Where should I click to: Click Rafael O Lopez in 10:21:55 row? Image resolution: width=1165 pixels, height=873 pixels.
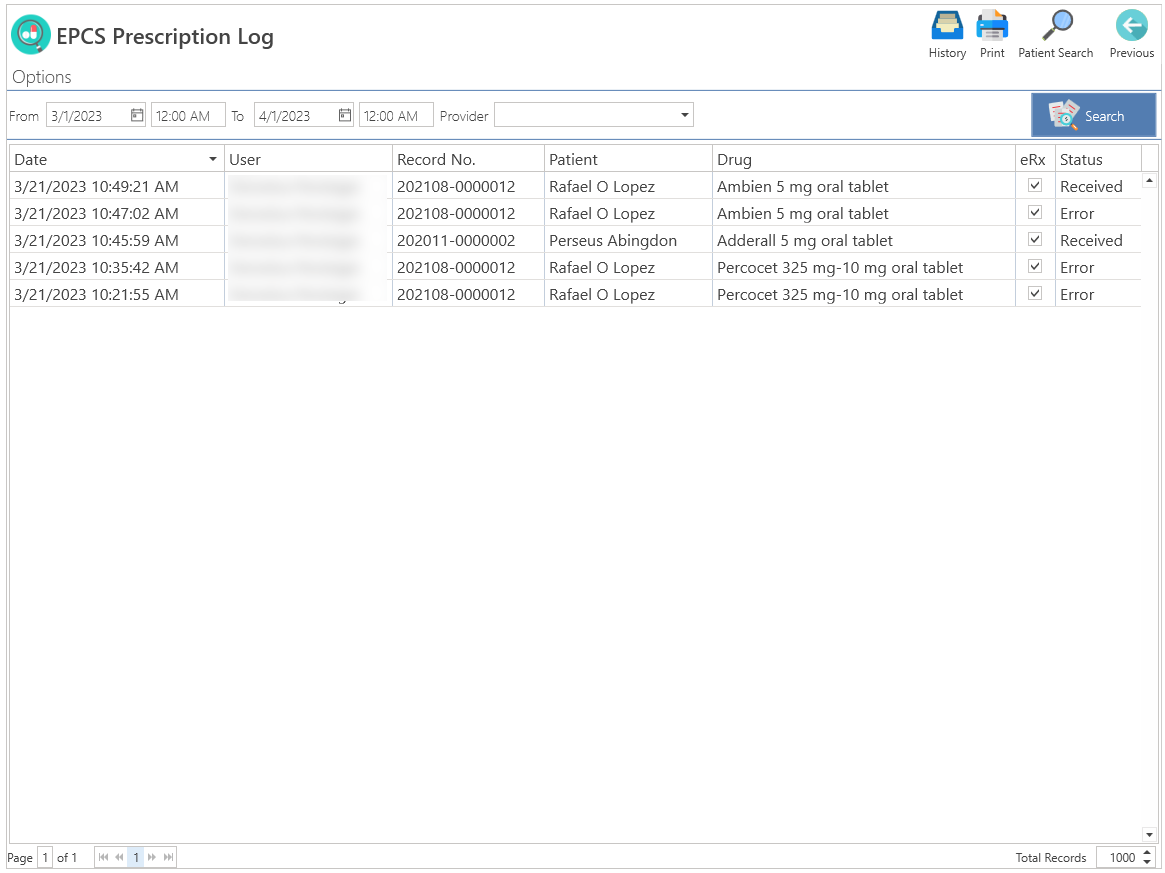pyautogui.click(x=602, y=295)
